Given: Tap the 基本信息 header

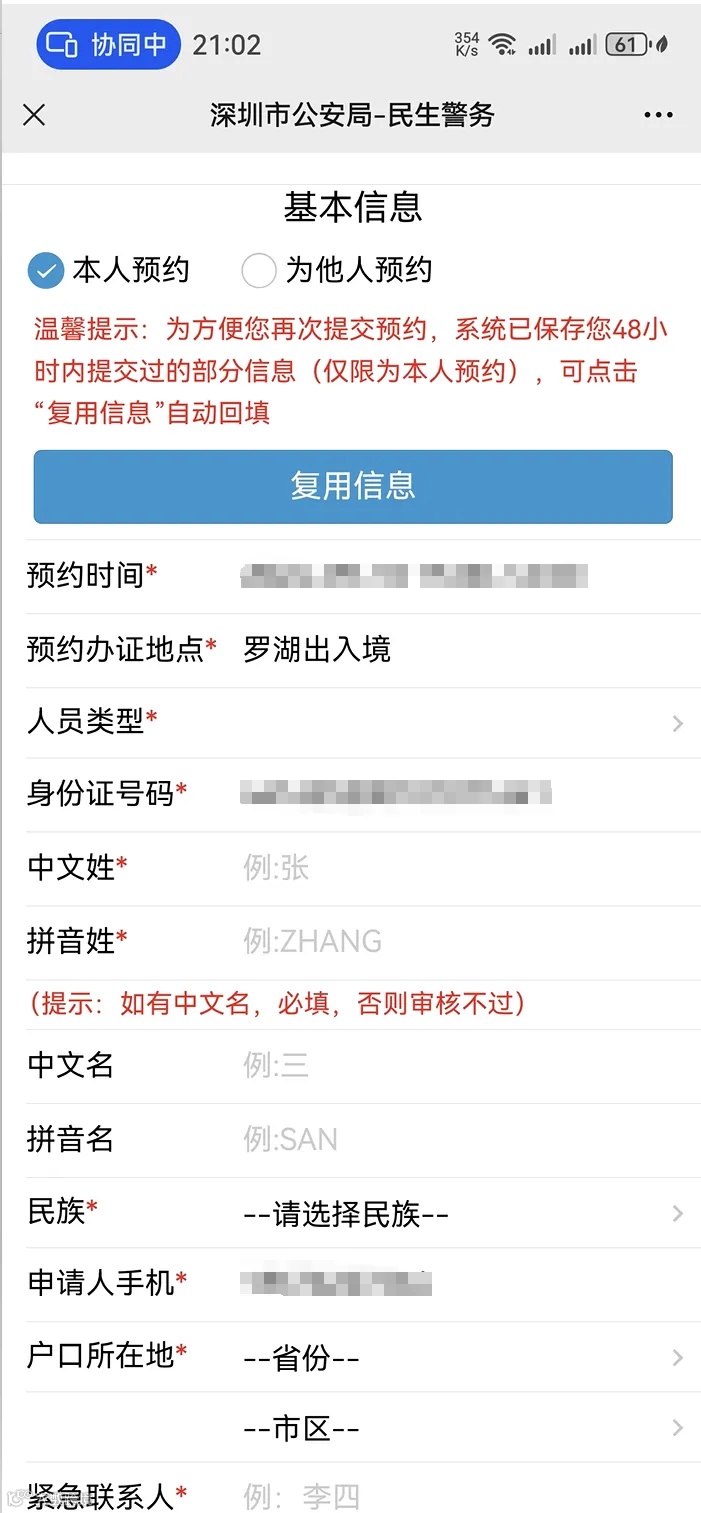Looking at the screenshot, I should coord(351,207).
